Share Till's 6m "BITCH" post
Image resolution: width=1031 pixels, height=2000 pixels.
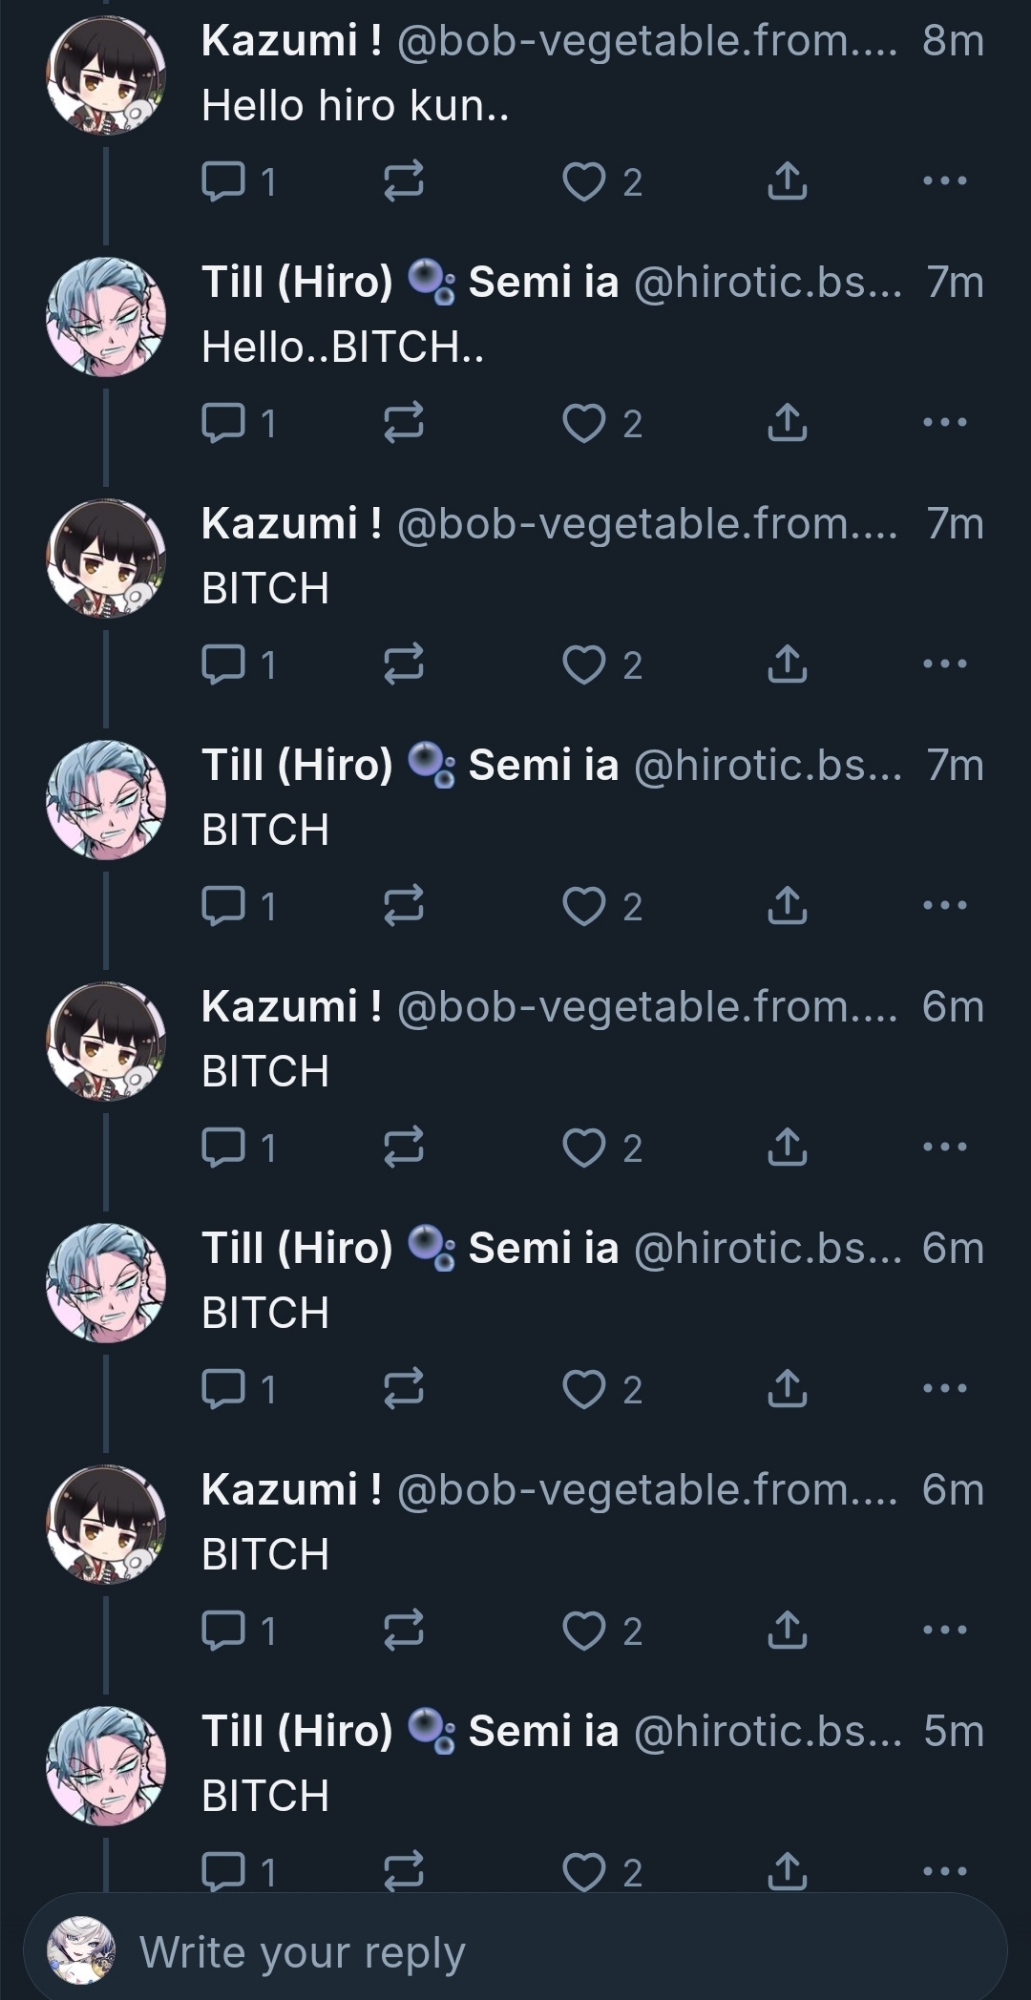787,1388
